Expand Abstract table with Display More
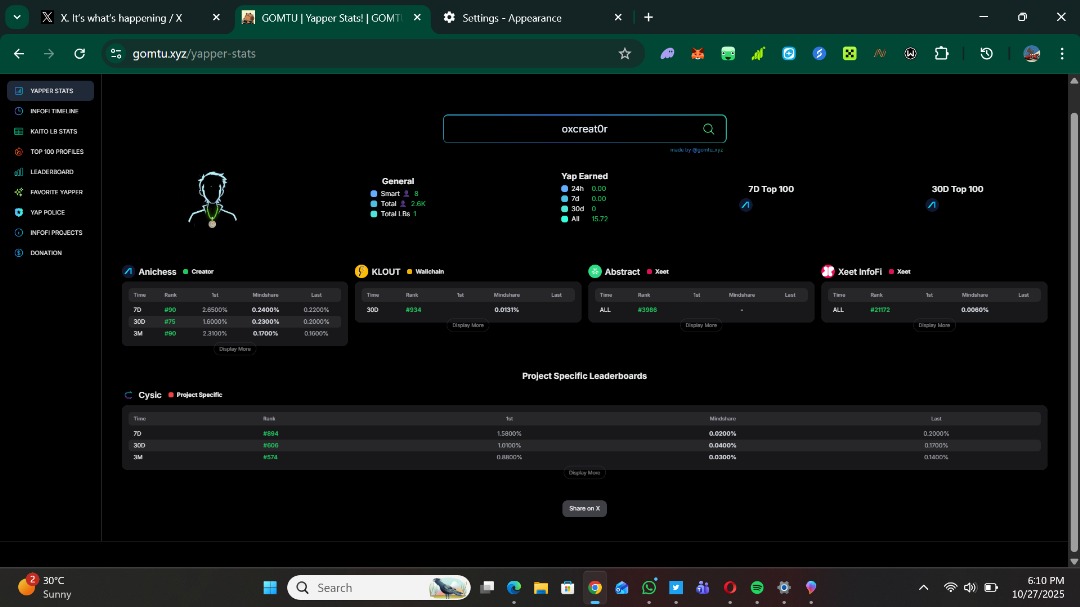 pyautogui.click(x=701, y=325)
